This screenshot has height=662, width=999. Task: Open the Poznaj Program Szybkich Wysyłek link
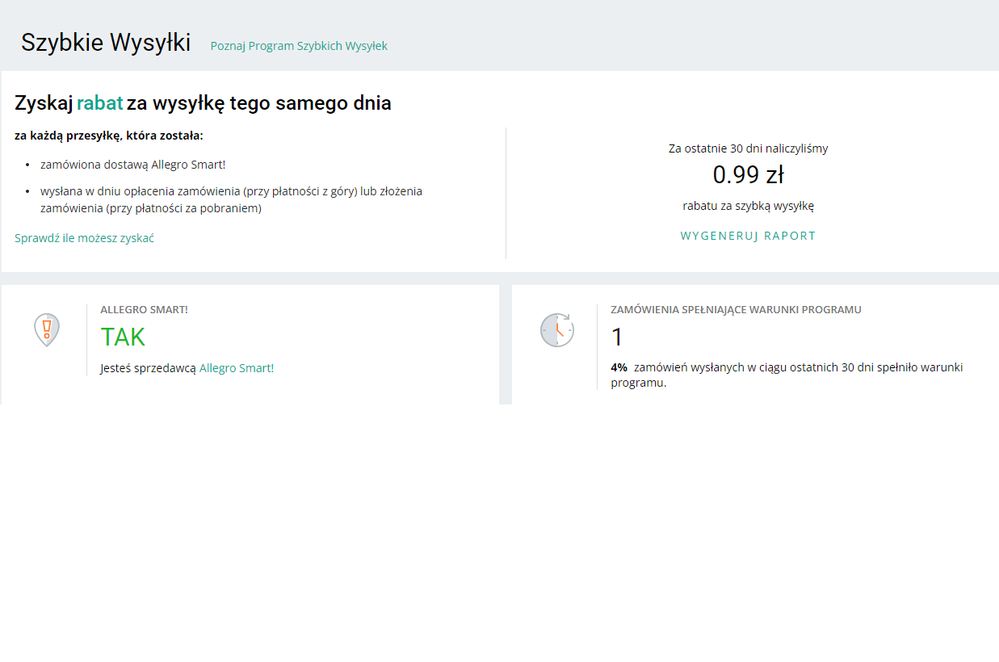pyautogui.click(x=298, y=46)
